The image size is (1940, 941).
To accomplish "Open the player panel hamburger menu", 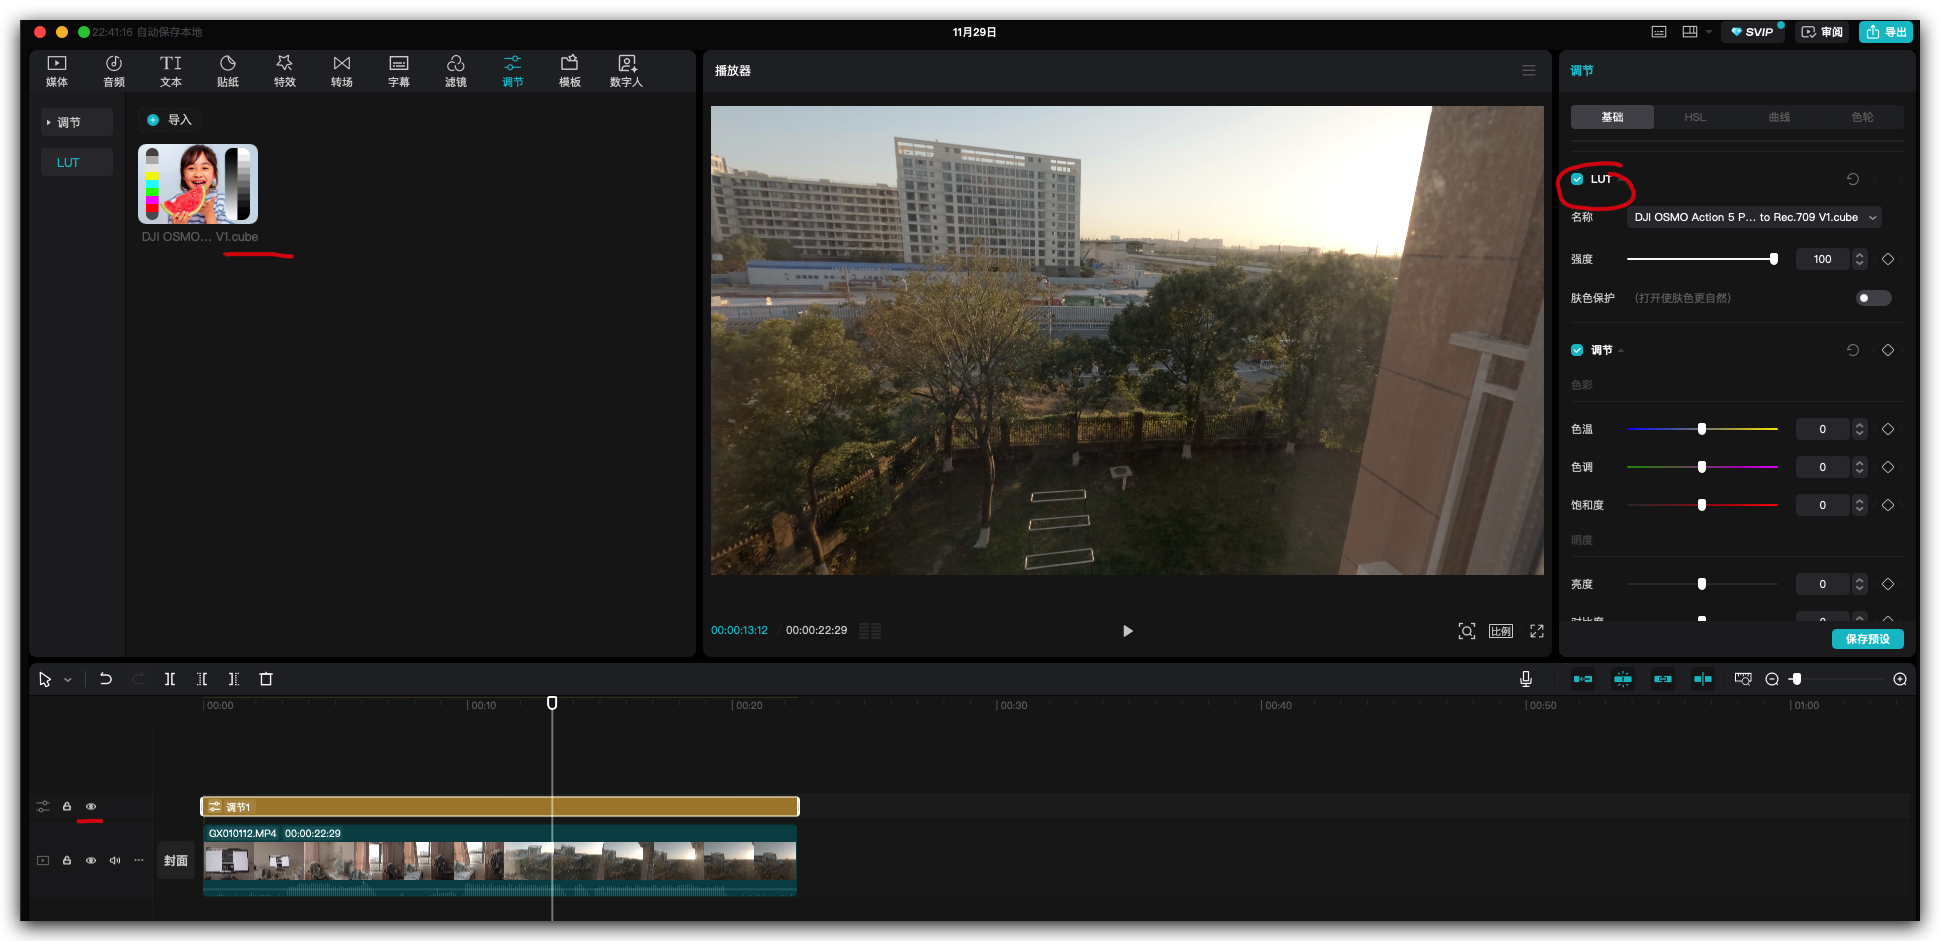I will (x=1529, y=70).
